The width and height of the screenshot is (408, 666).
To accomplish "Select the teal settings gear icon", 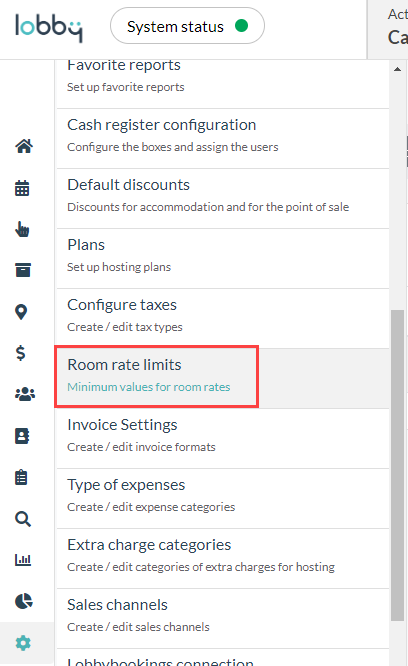I will 23,643.
